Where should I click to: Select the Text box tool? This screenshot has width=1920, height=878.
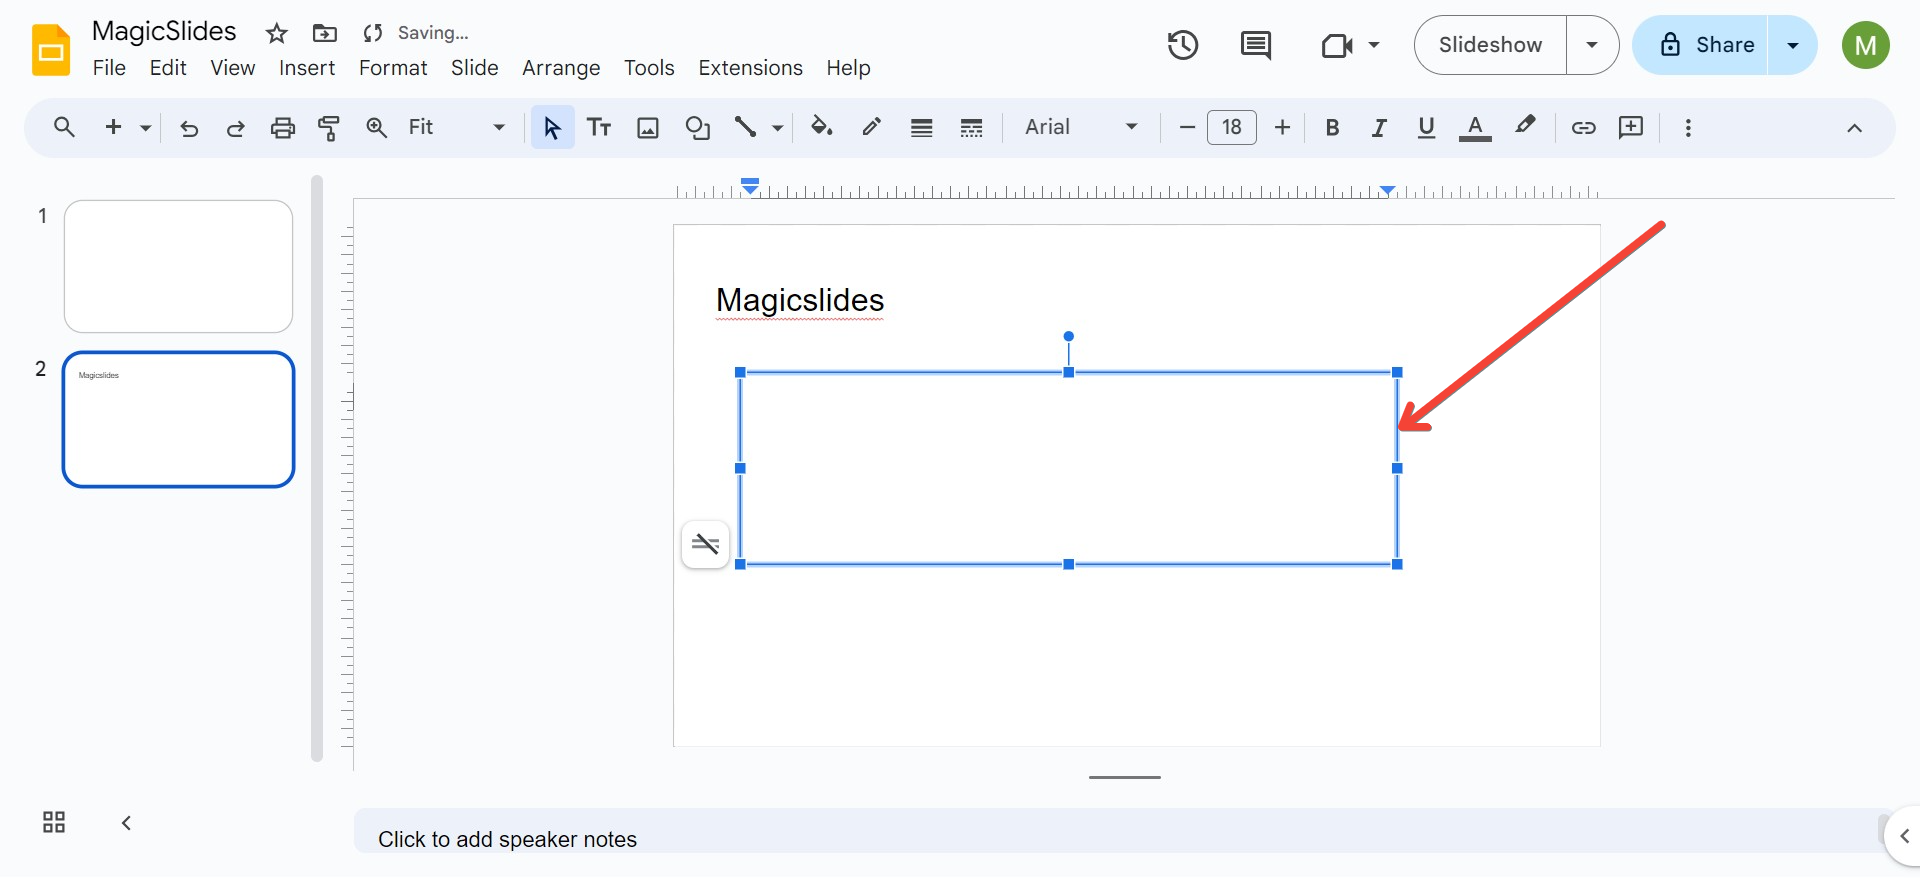tap(599, 128)
